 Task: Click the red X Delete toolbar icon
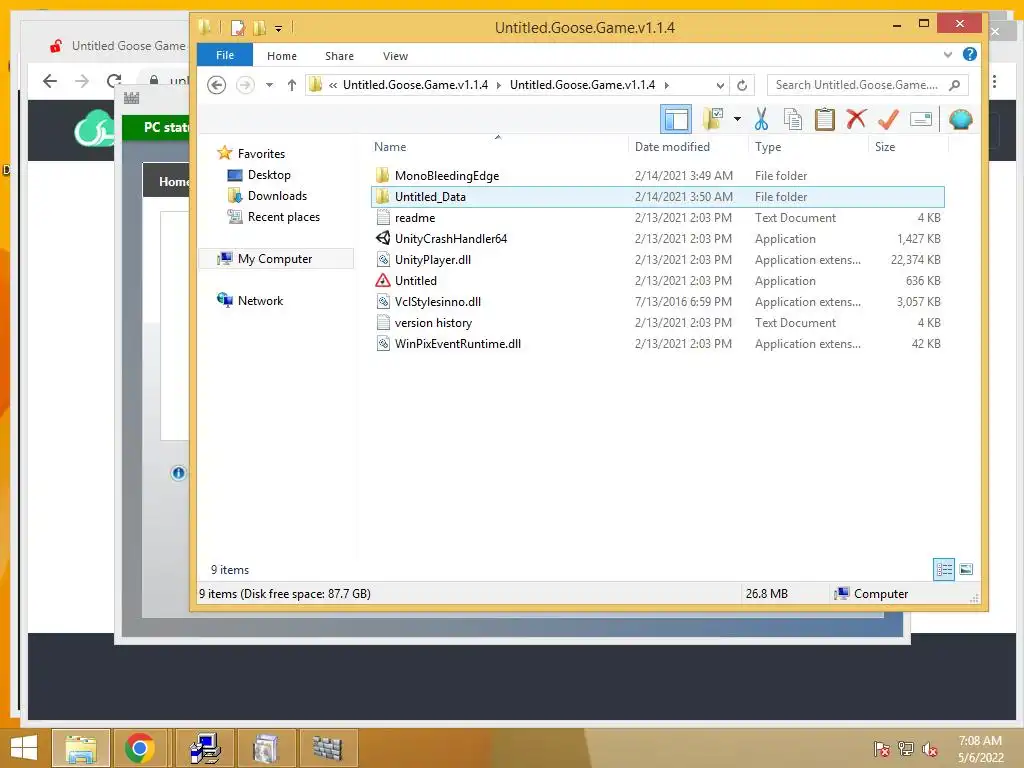point(856,120)
